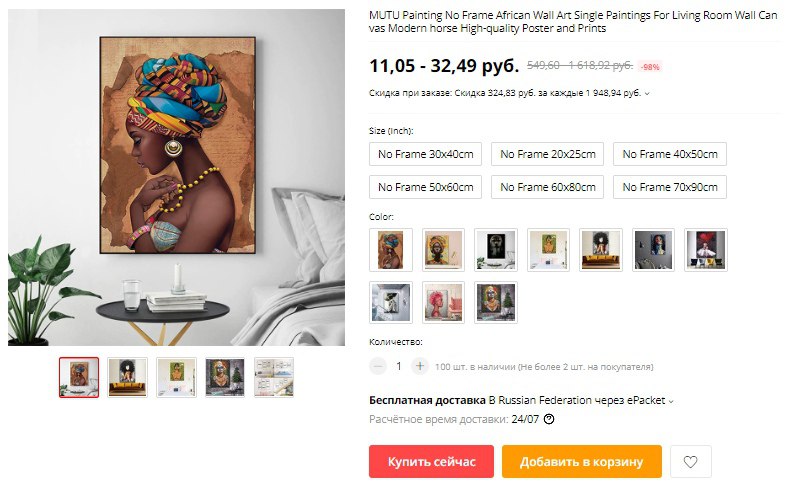Choose the red-haired woman color variant
The height and width of the screenshot is (482, 789).
[x=443, y=302]
